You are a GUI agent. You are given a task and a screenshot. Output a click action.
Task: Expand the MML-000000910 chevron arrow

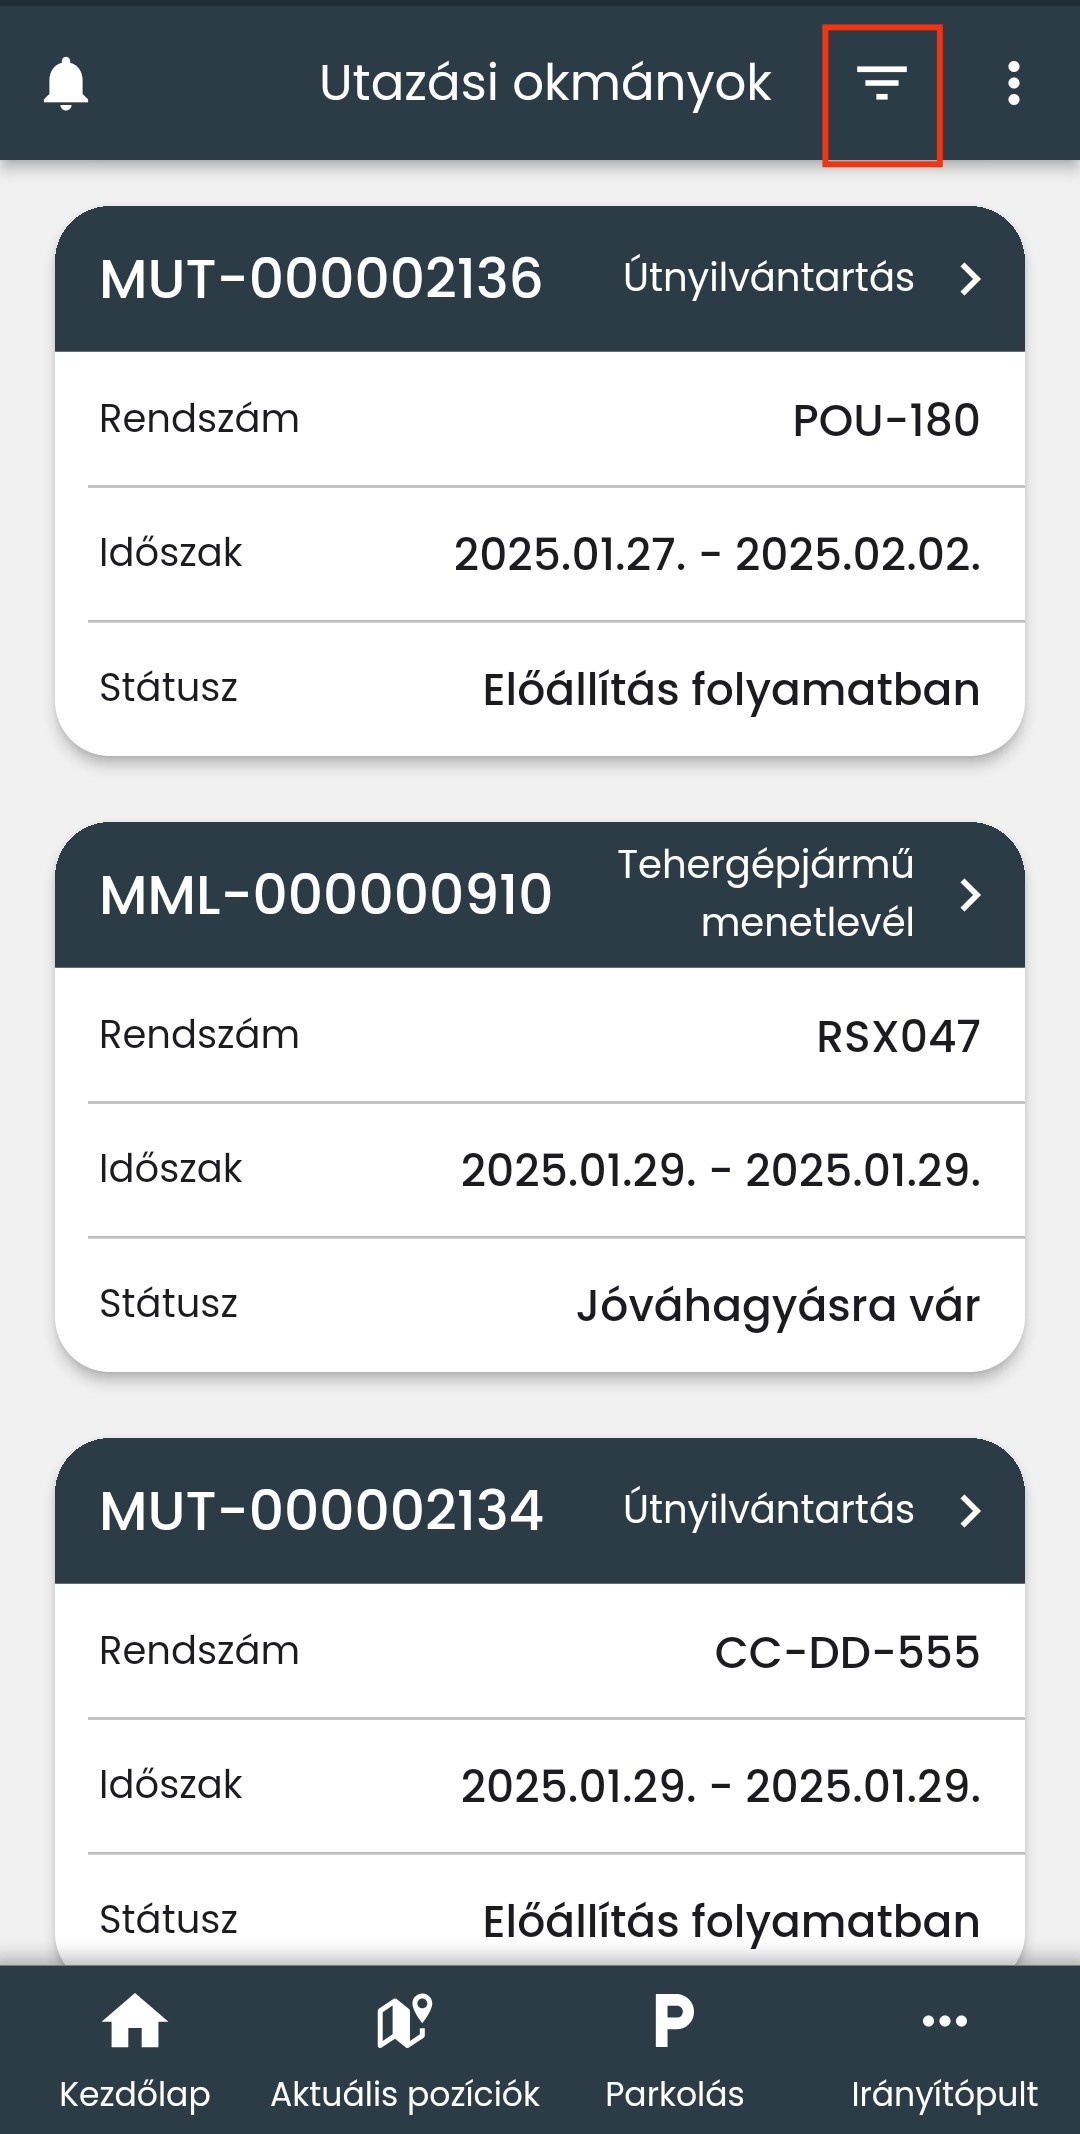(970, 895)
